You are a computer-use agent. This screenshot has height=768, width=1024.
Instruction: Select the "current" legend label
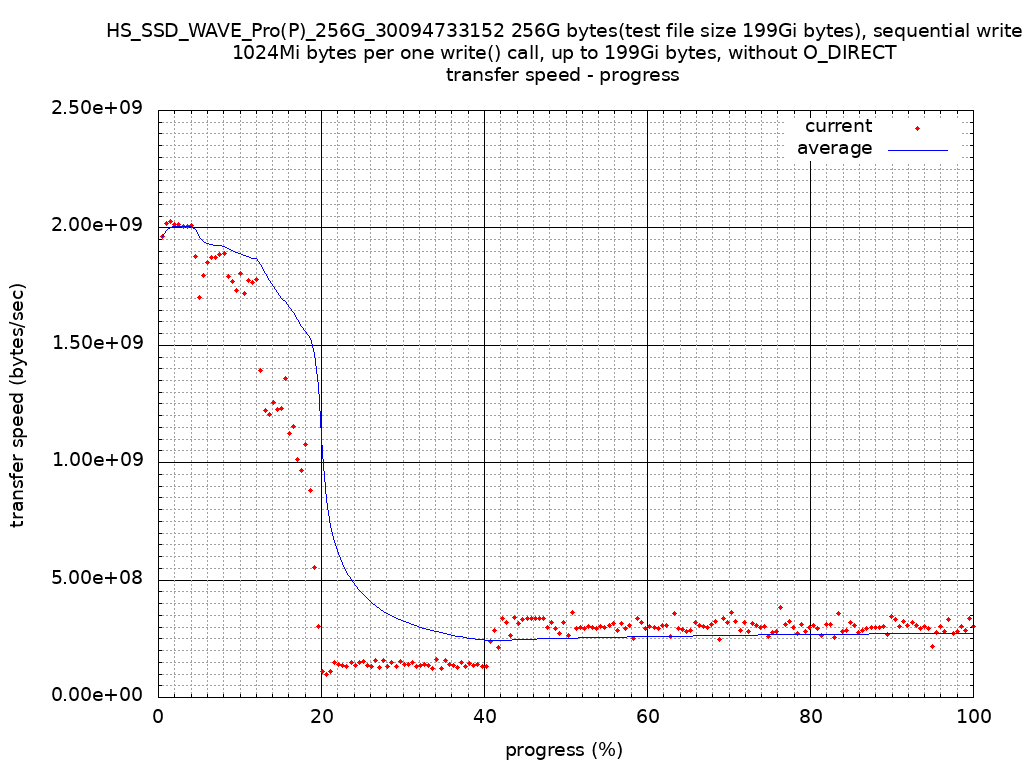(838, 126)
